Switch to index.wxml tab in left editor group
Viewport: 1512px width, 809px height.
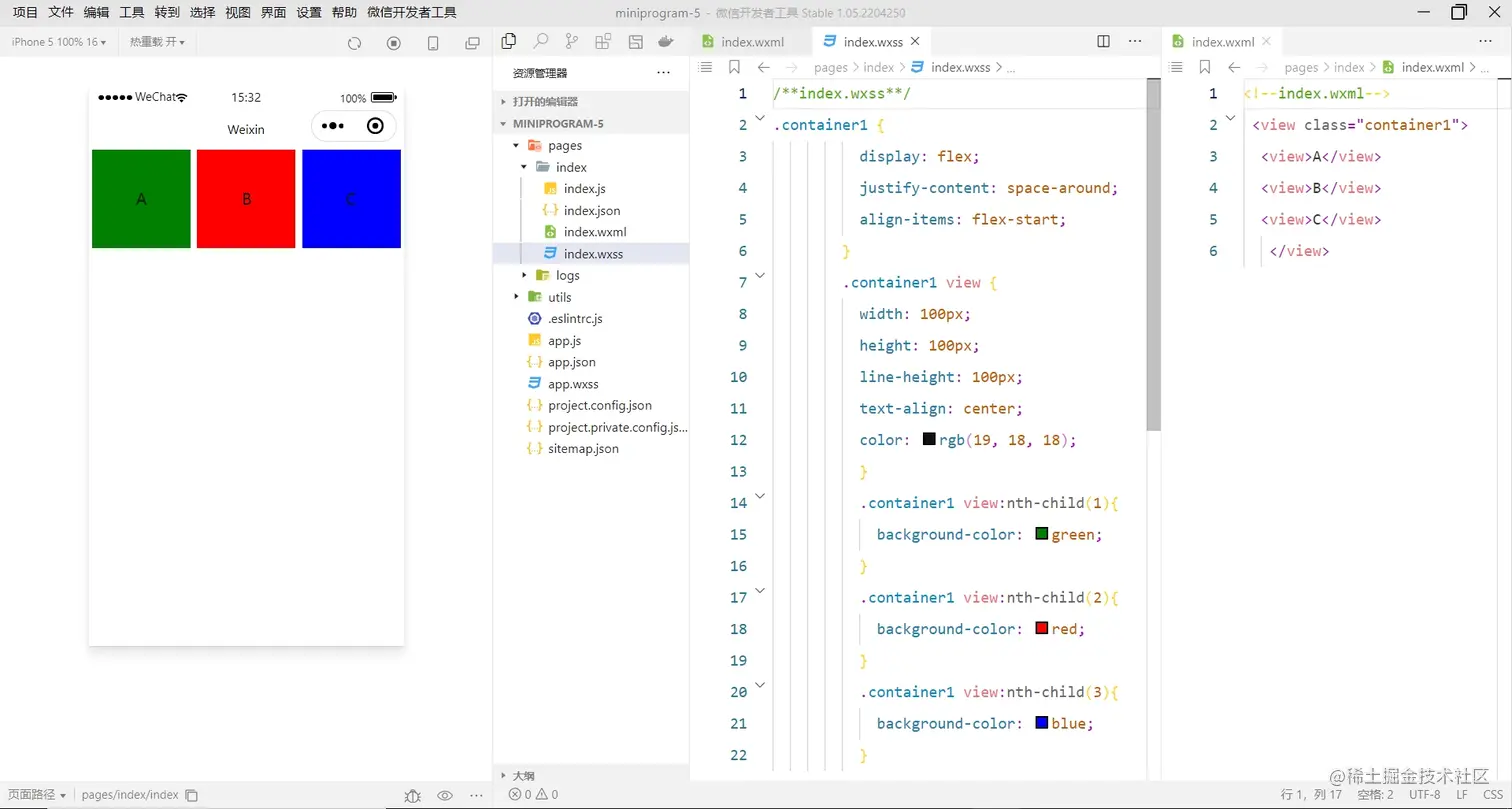pyautogui.click(x=751, y=42)
